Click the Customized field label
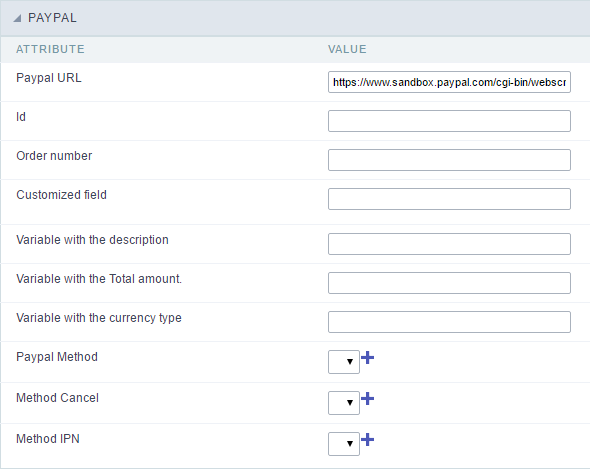Image resolution: width=590 pixels, height=469 pixels. coord(61,195)
